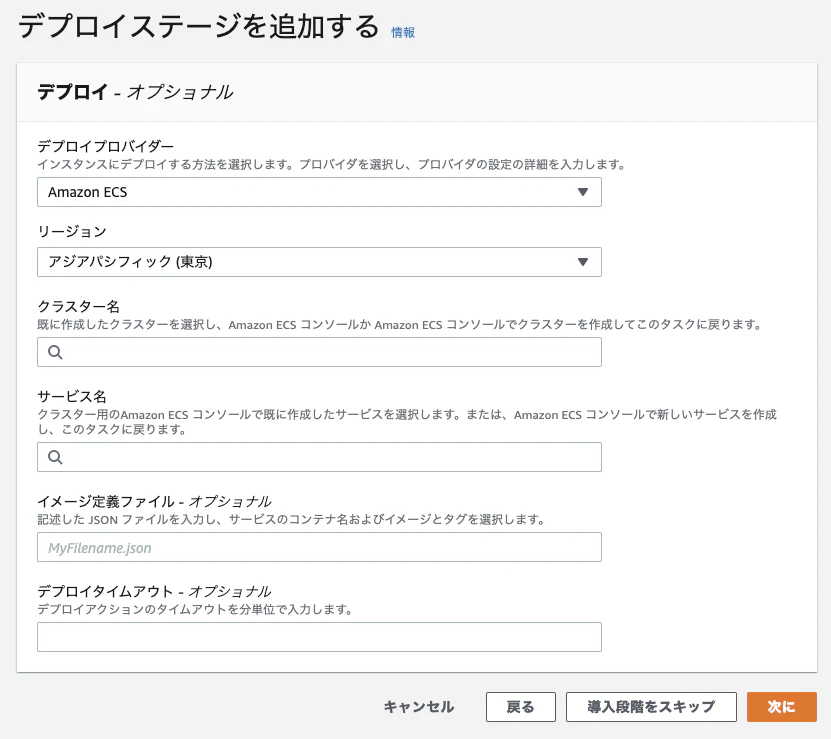Go back with the 戻る button
Image resolution: width=831 pixels, height=739 pixels.
tap(520, 707)
